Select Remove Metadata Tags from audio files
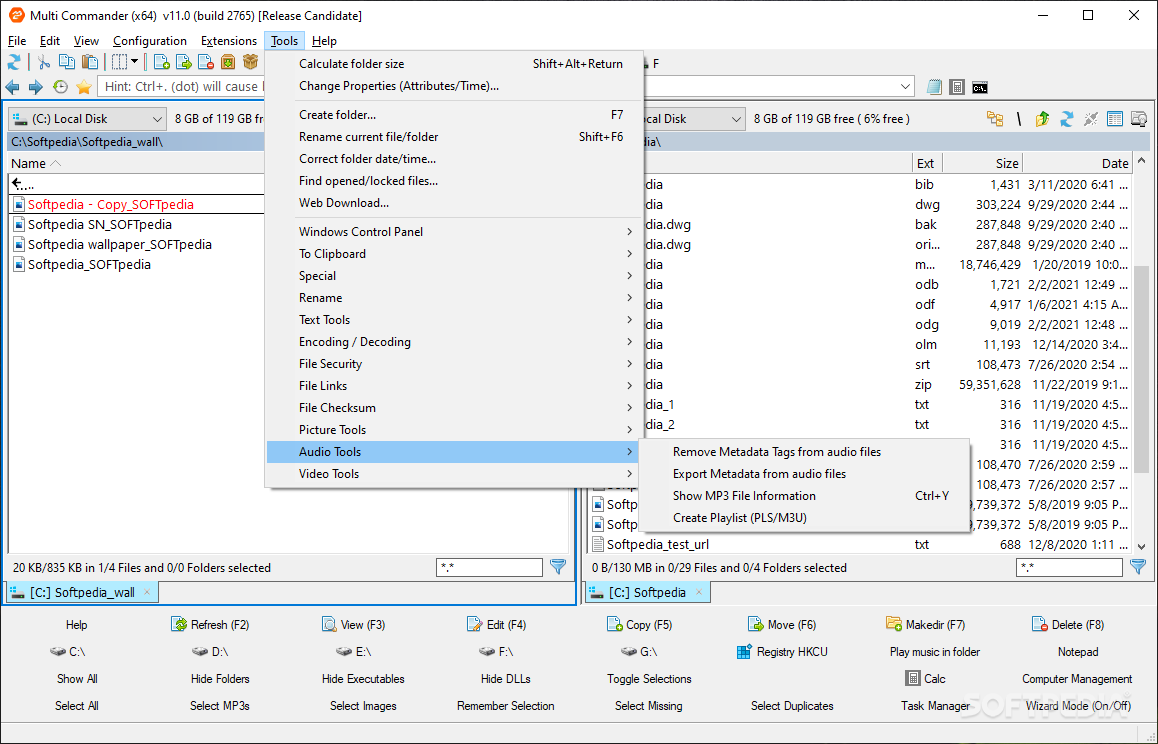Screen dimensions: 1158x744 click(804, 451)
